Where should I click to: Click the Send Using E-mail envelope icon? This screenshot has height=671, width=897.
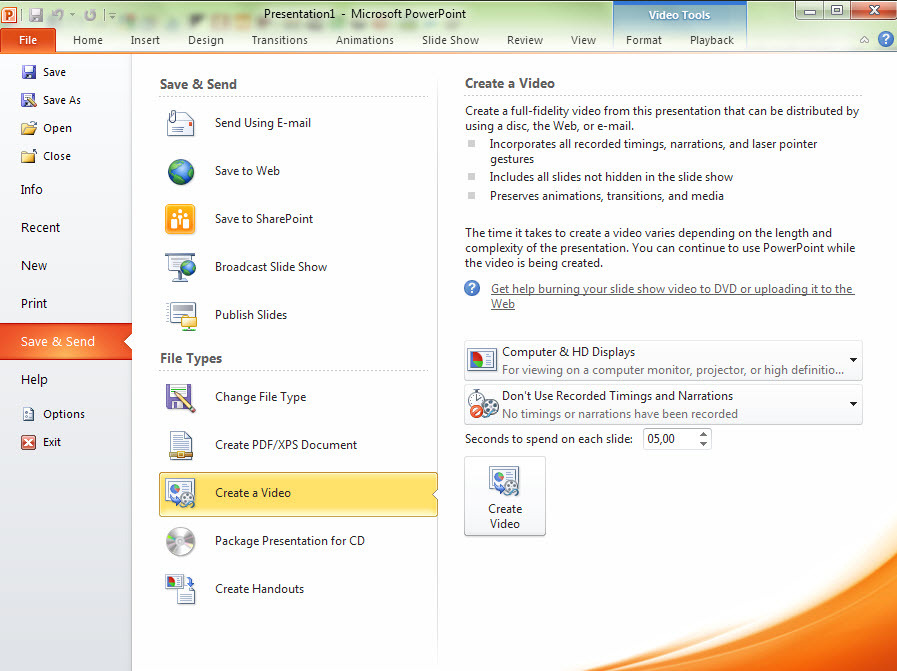[x=180, y=123]
